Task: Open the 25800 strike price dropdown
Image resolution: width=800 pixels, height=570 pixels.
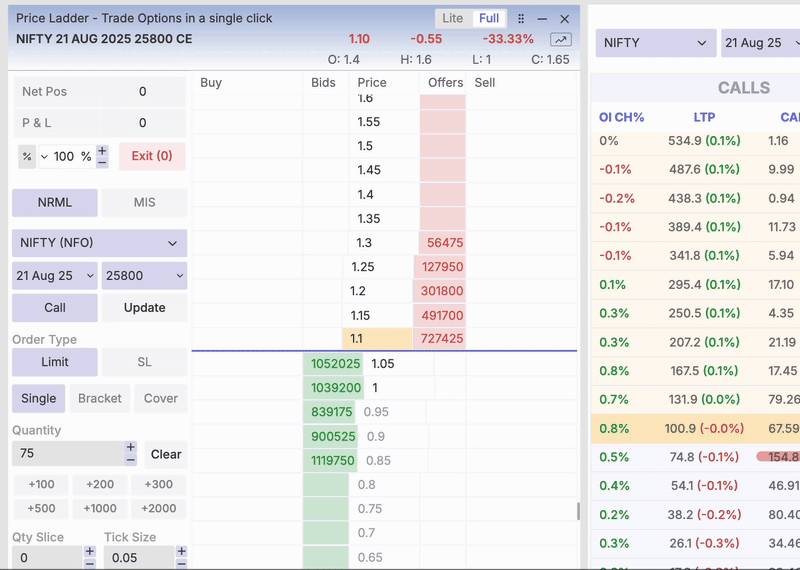Action: 144,275
